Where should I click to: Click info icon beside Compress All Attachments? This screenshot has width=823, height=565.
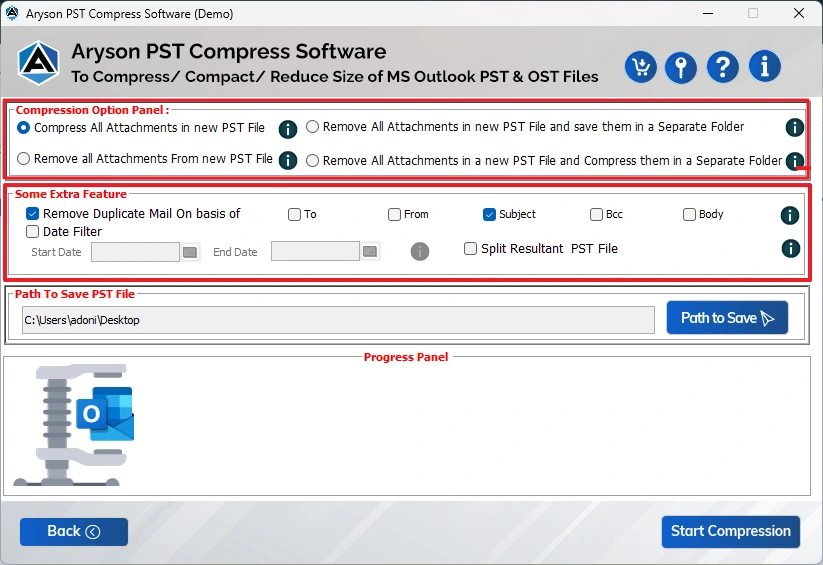point(288,129)
